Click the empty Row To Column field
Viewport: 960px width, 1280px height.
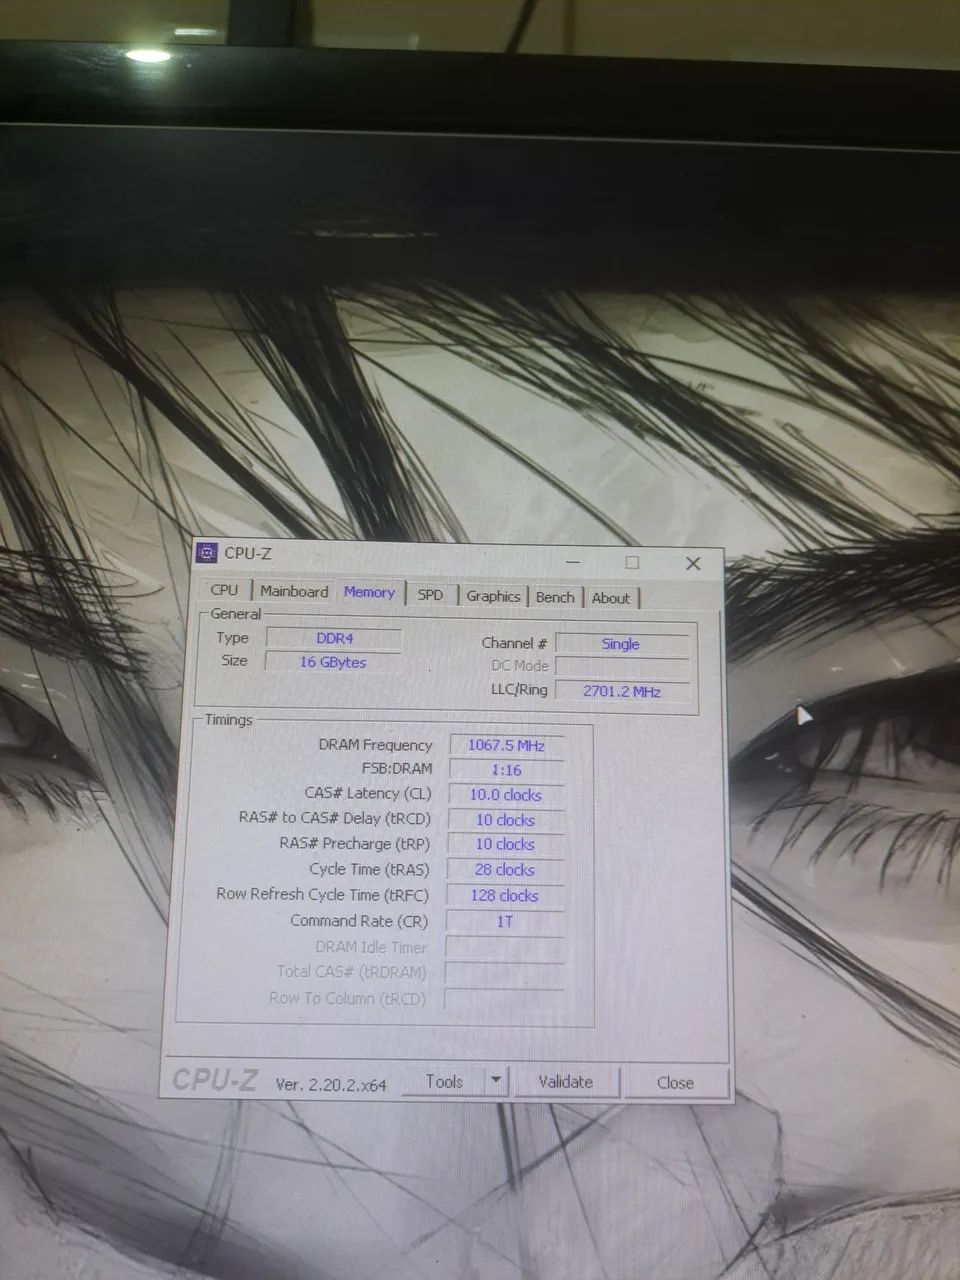[x=504, y=998]
